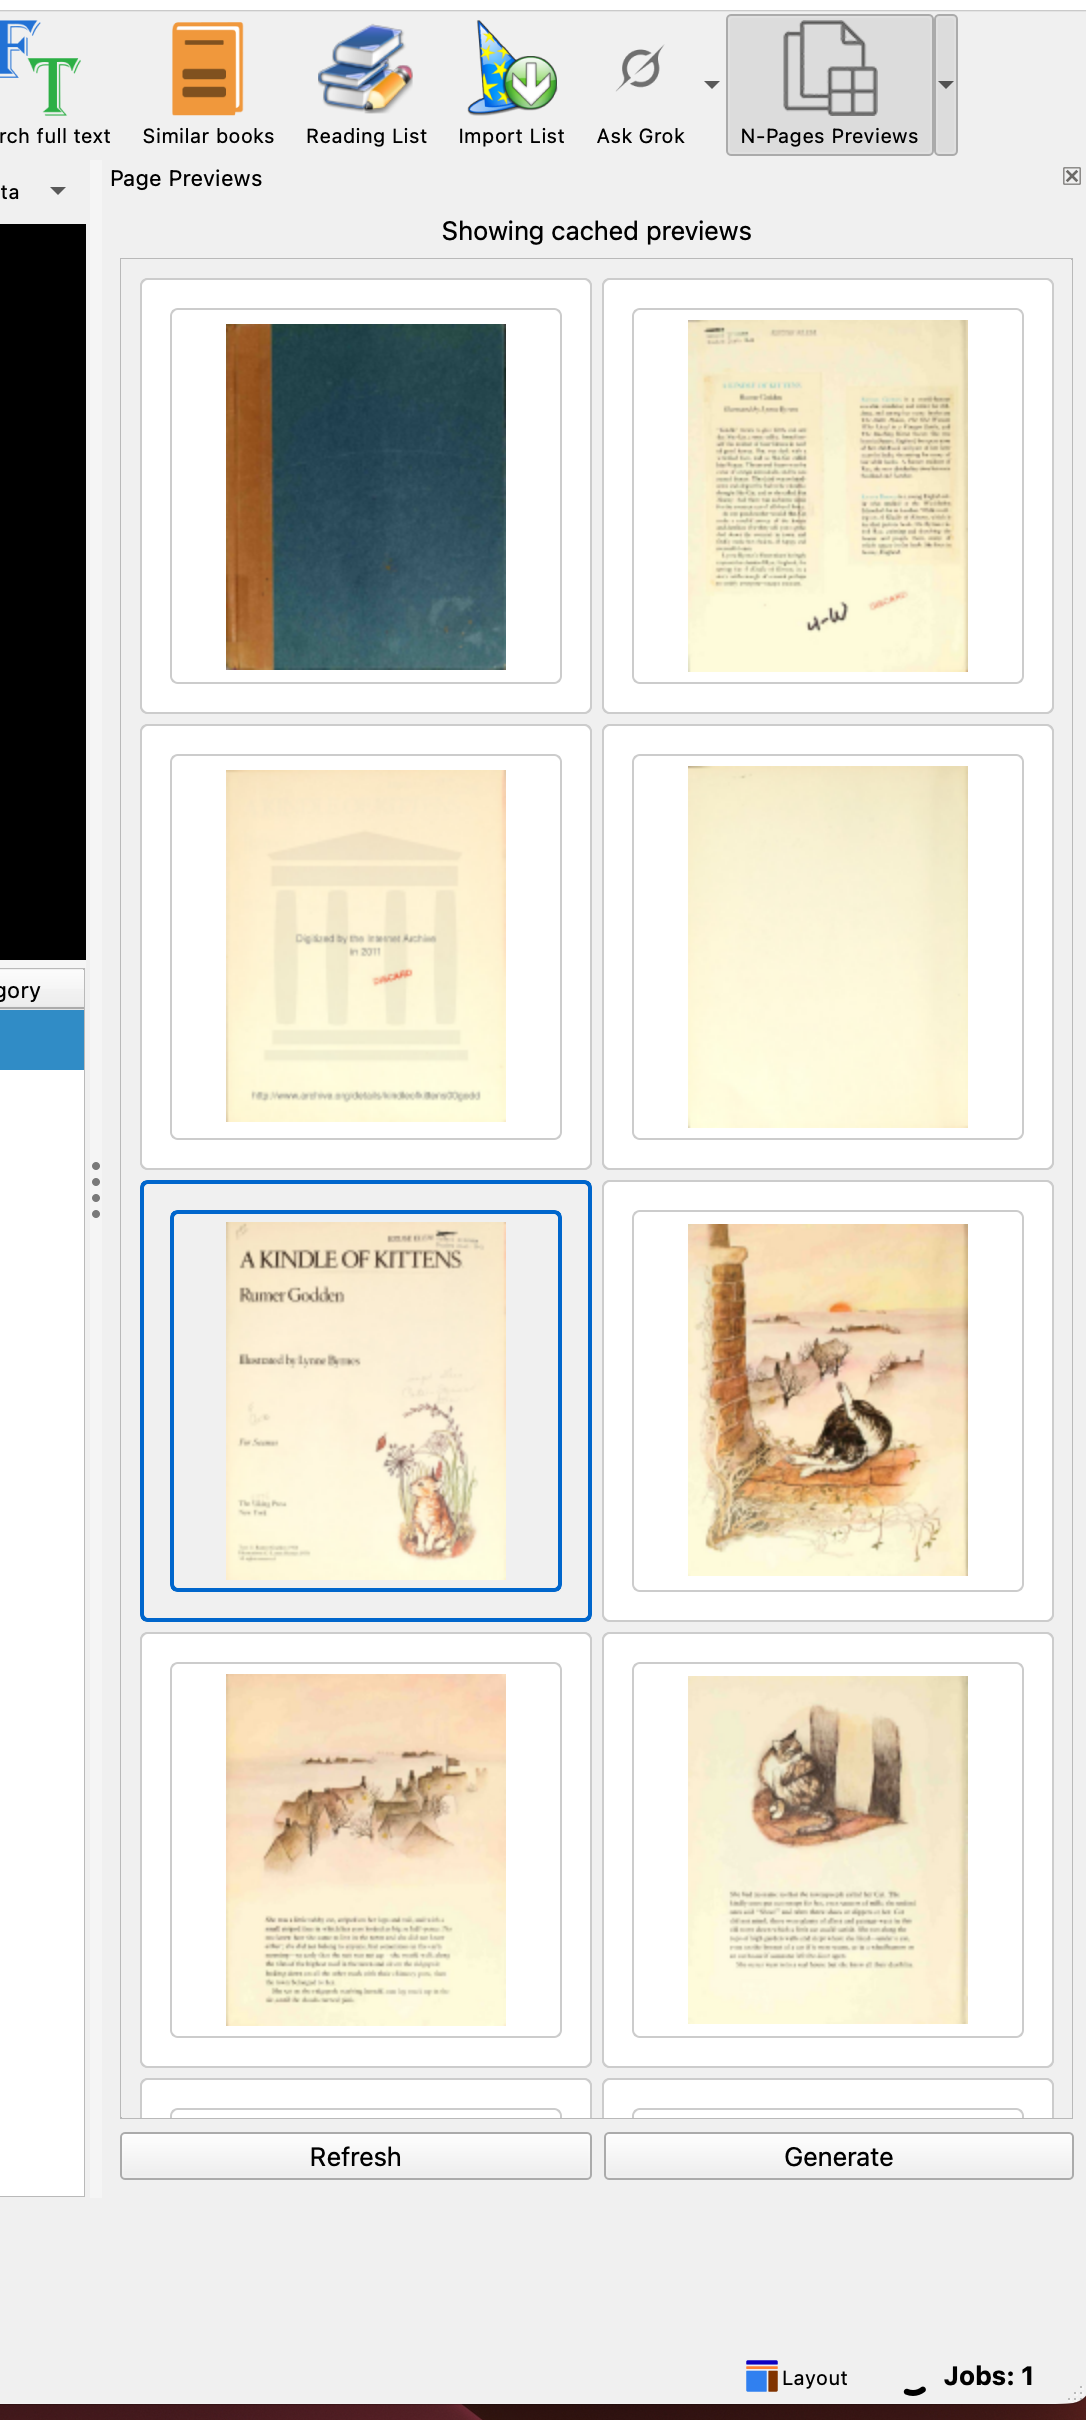Click the Generate button
Screen dimensions: 1086x2420
tap(838, 2156)
